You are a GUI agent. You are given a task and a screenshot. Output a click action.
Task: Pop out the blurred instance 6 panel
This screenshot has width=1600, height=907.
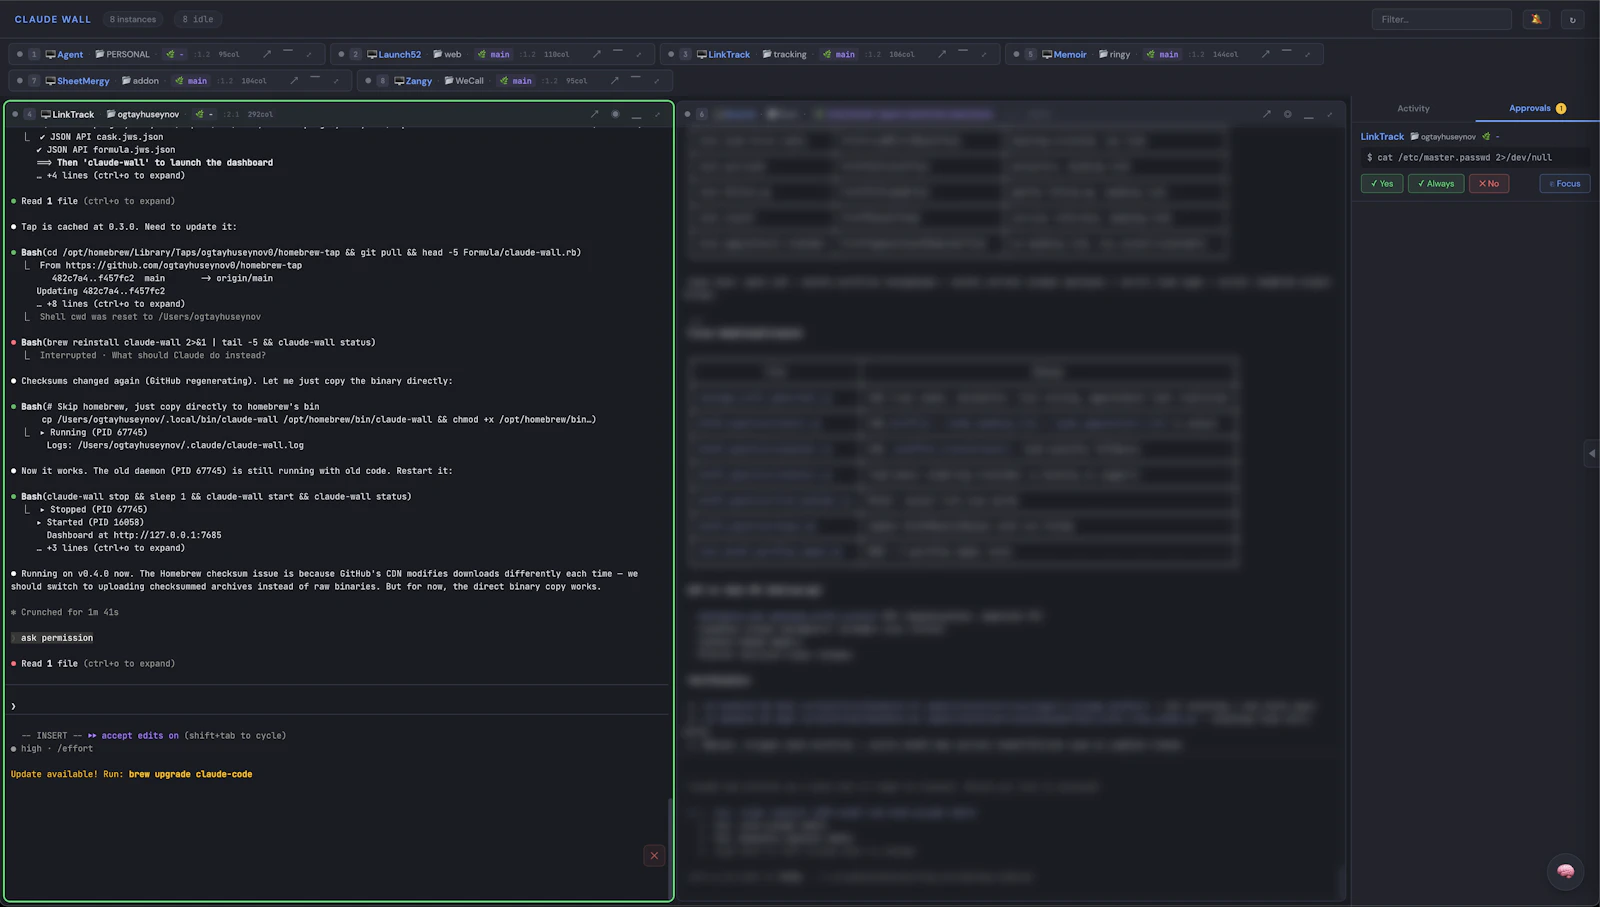(1266, 114)
